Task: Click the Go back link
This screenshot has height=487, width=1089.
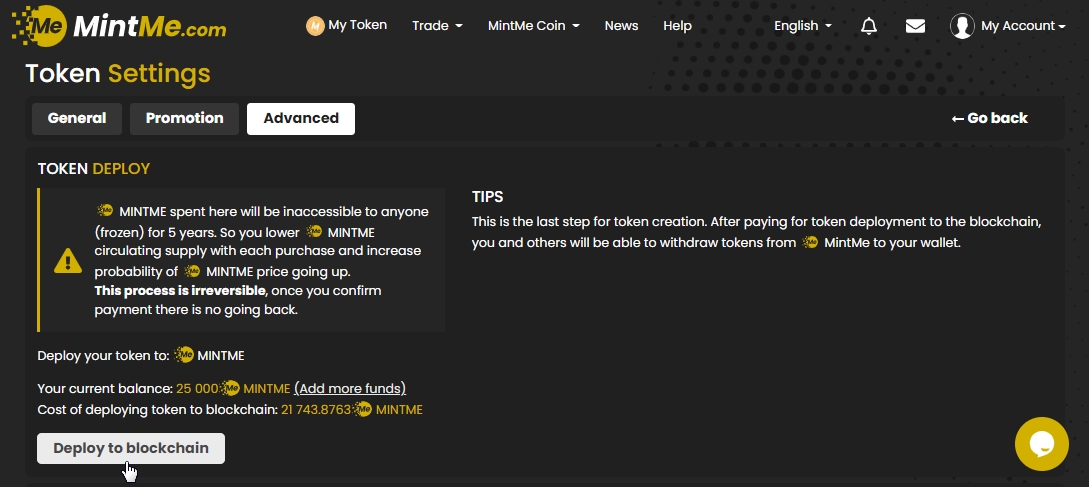Action: click(989, 118)
